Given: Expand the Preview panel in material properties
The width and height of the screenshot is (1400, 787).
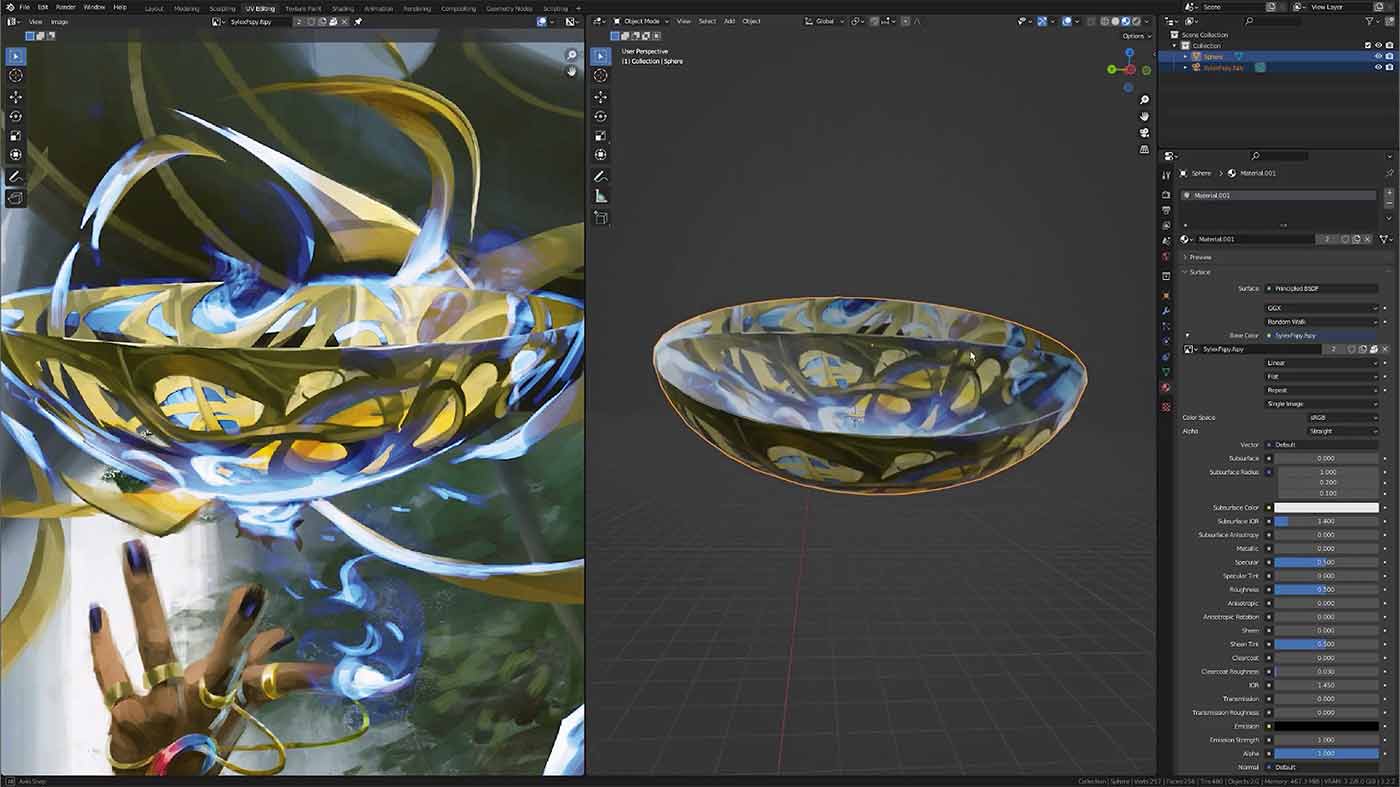Looking at the screenshot, I should click(x=1200, y=257).
